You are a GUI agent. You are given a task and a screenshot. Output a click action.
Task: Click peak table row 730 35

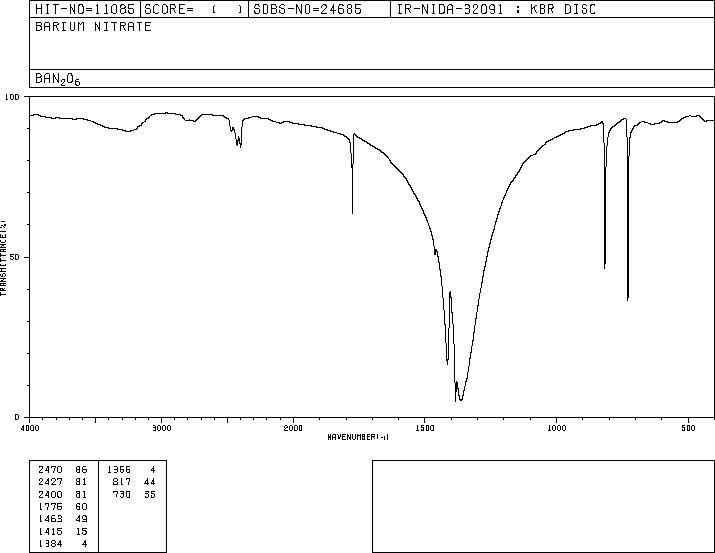click(134, 495)
